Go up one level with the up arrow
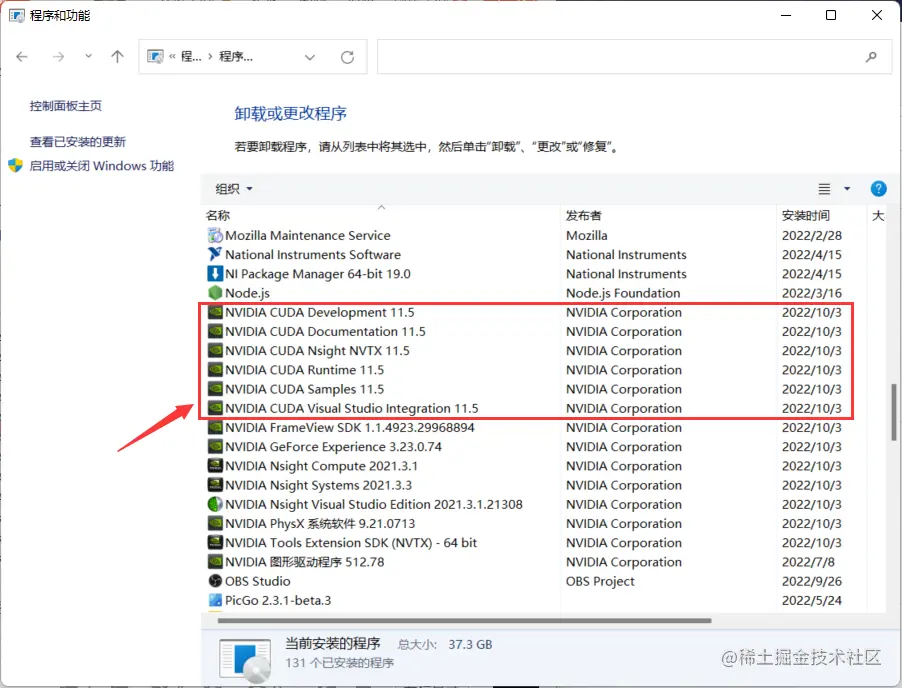Image resolution: width=902 pixels, height=688 pixels. [x=117, y=56]
